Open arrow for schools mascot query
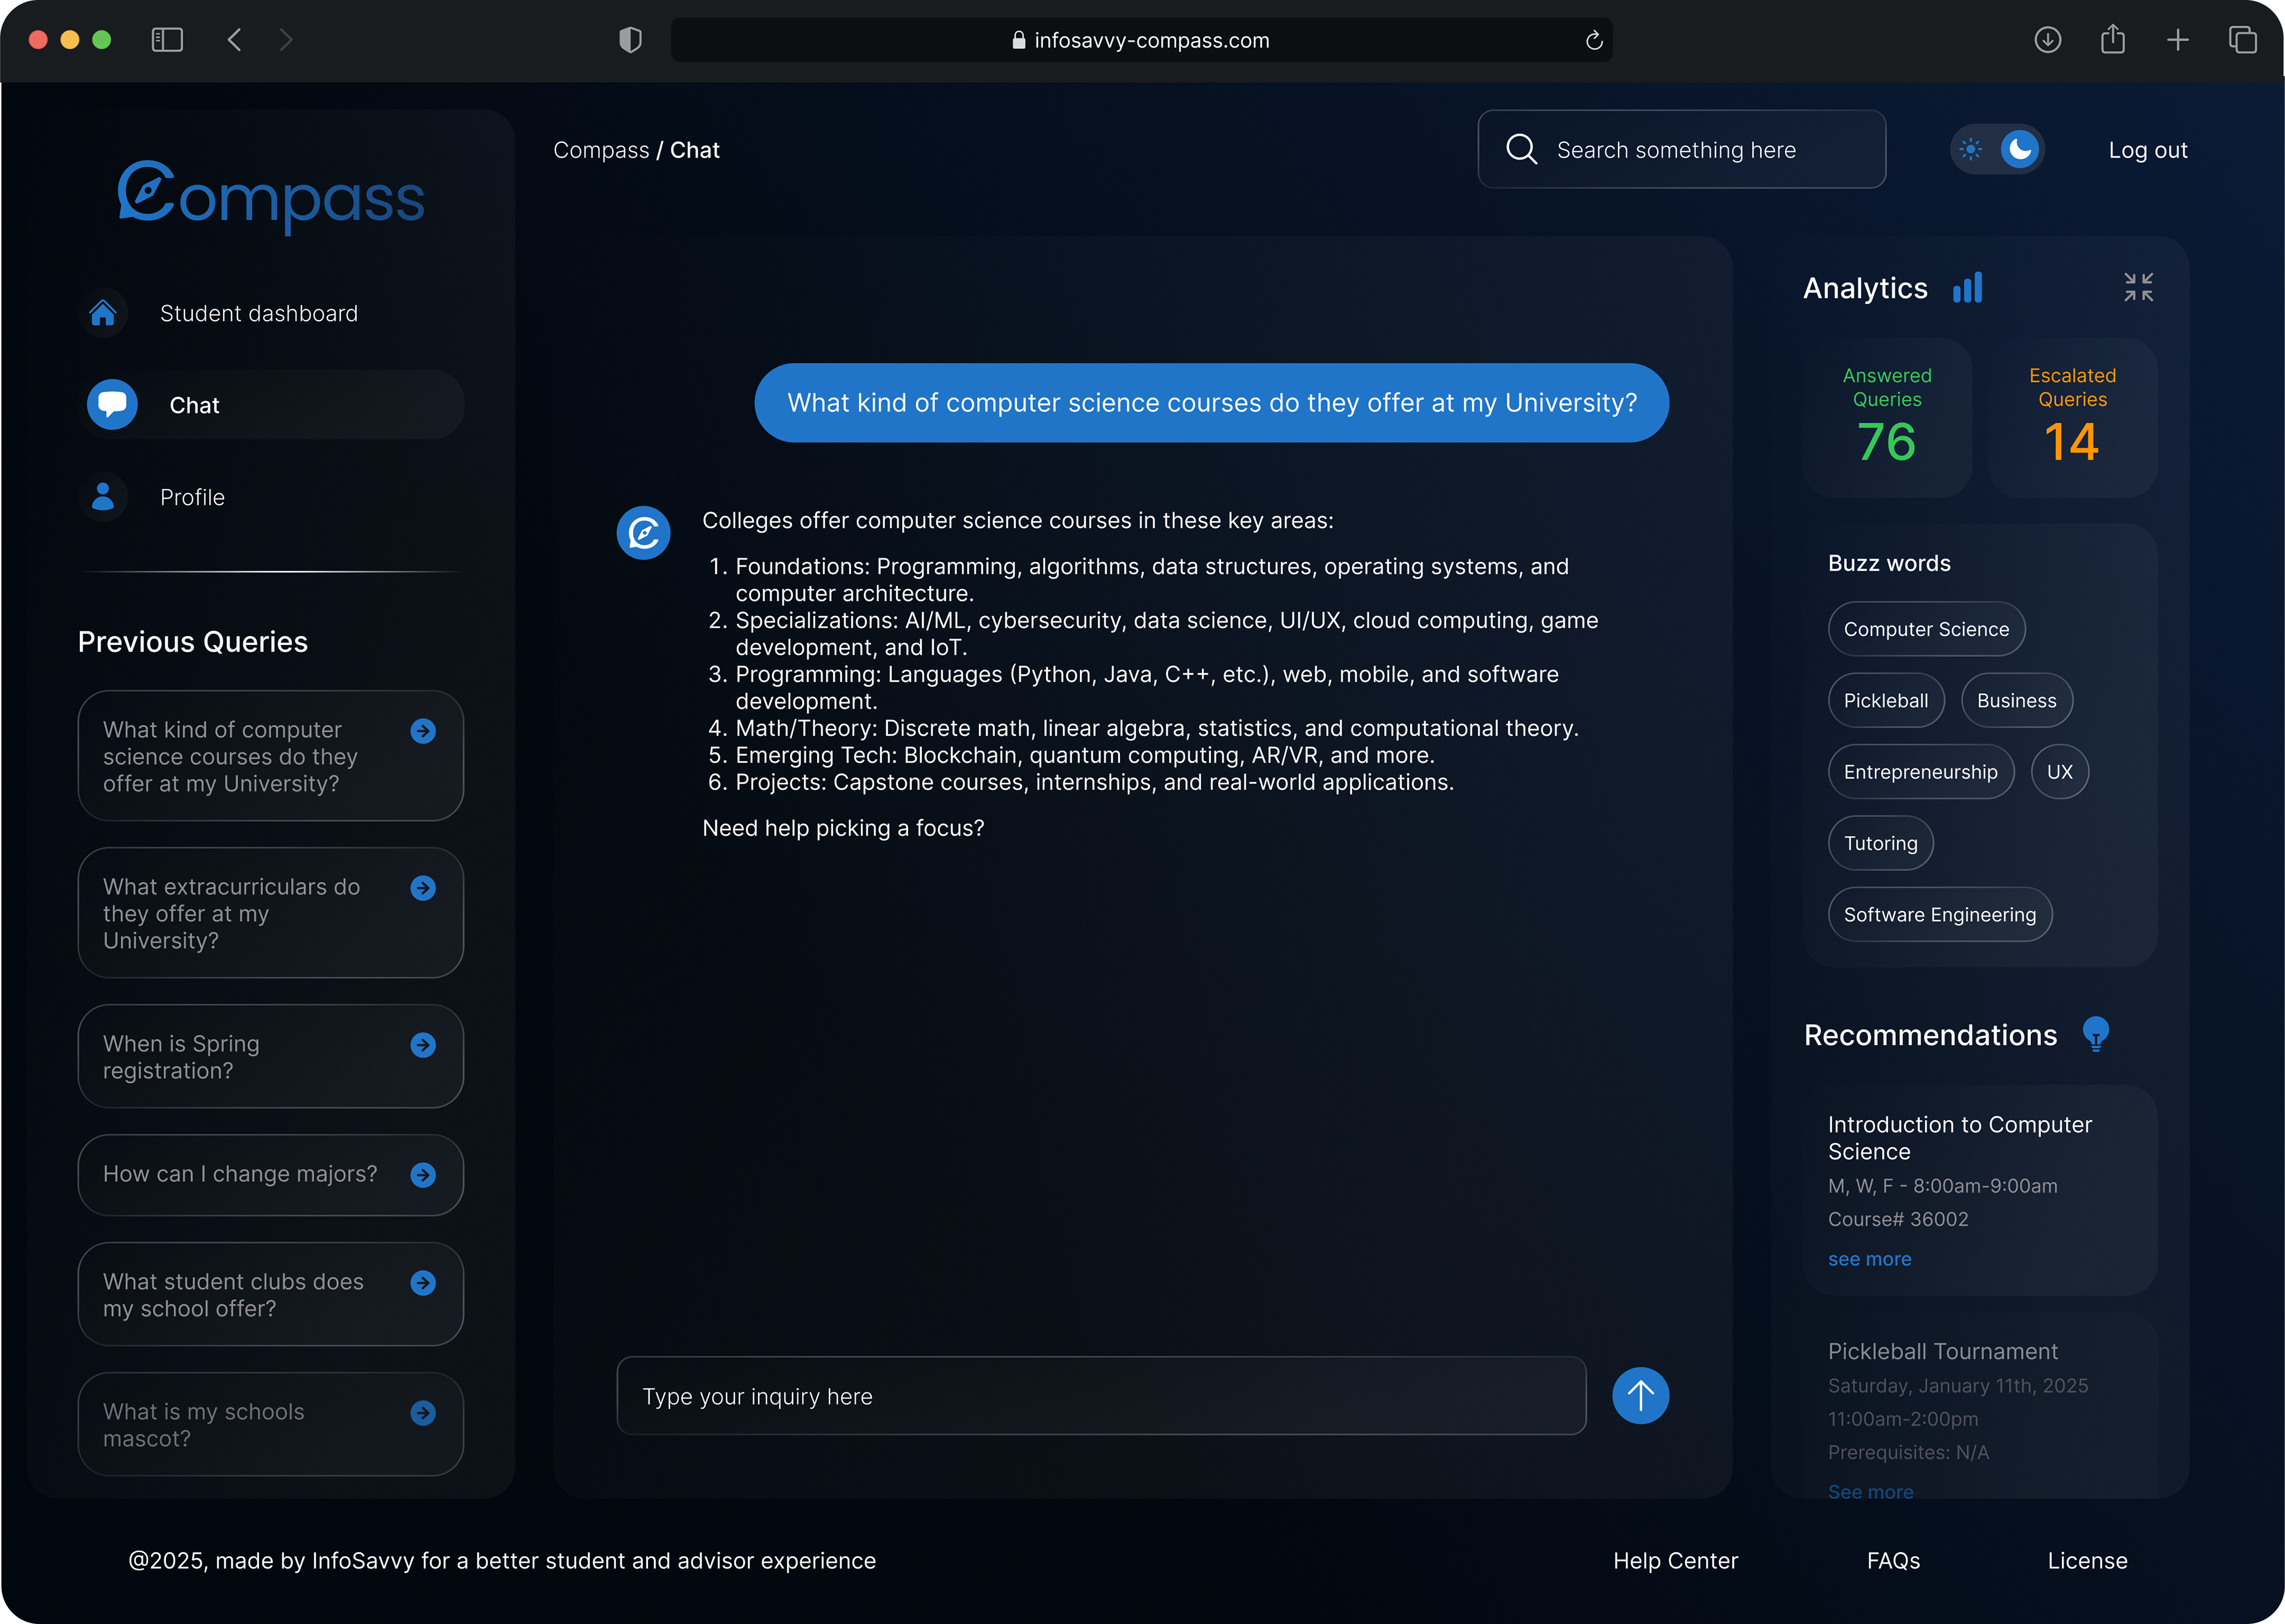The height and width of the screenshot is (1624, 2285). 423,1413
